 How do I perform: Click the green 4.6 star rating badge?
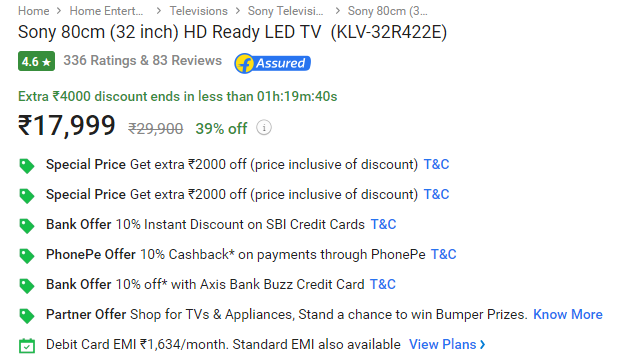coord(36,61)
